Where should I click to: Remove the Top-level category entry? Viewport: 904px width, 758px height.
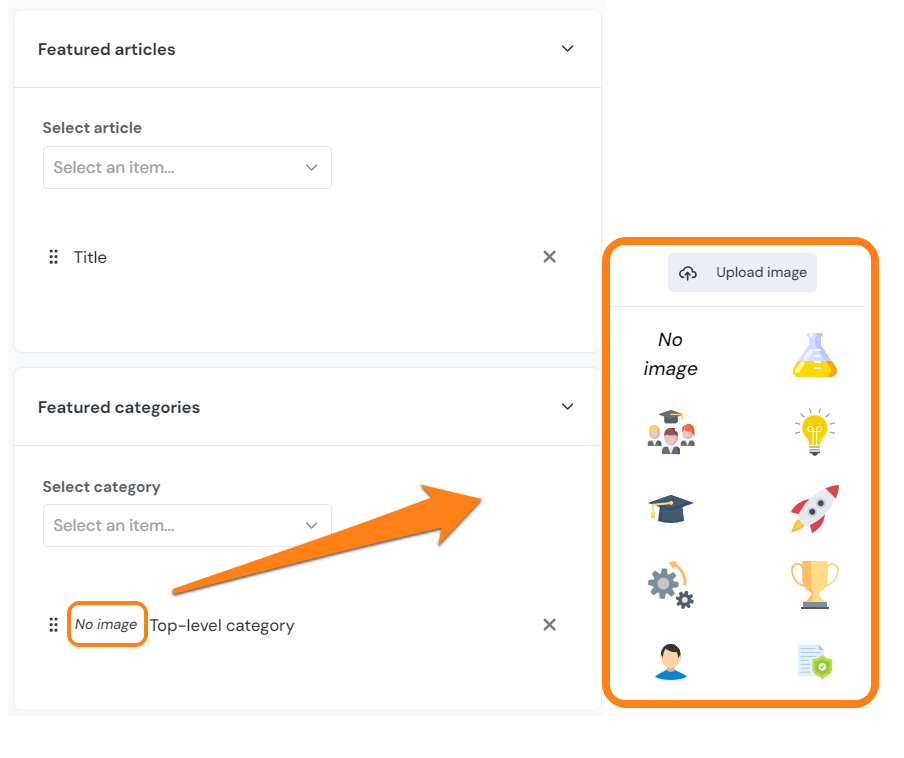tap(549, 624)
